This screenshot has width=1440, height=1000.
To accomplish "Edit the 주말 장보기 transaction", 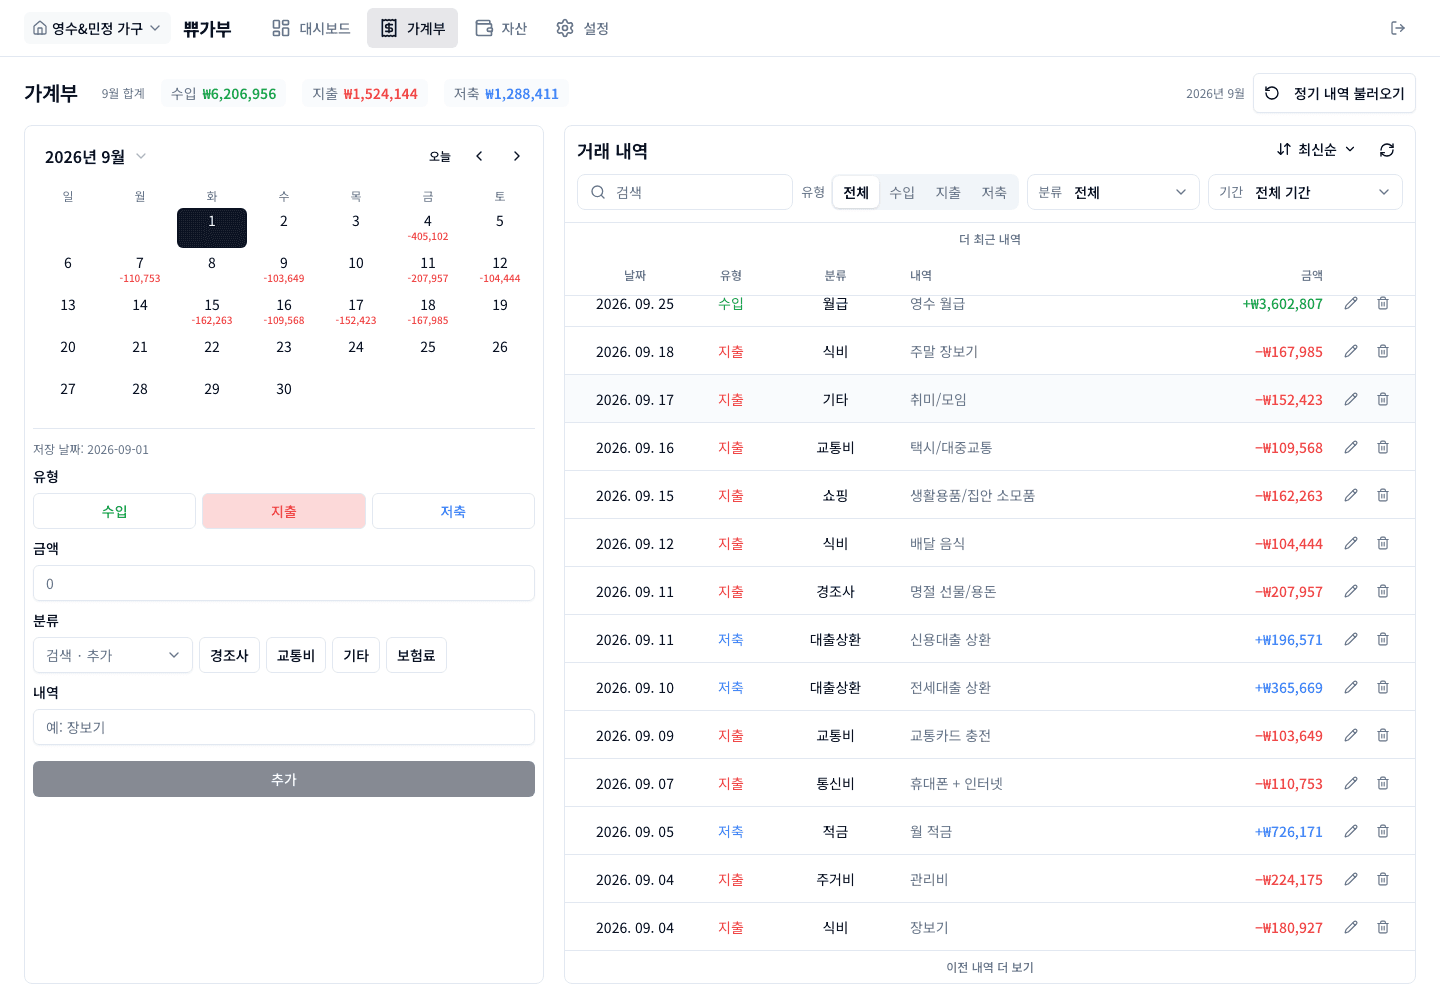I will click(1351, 351).
